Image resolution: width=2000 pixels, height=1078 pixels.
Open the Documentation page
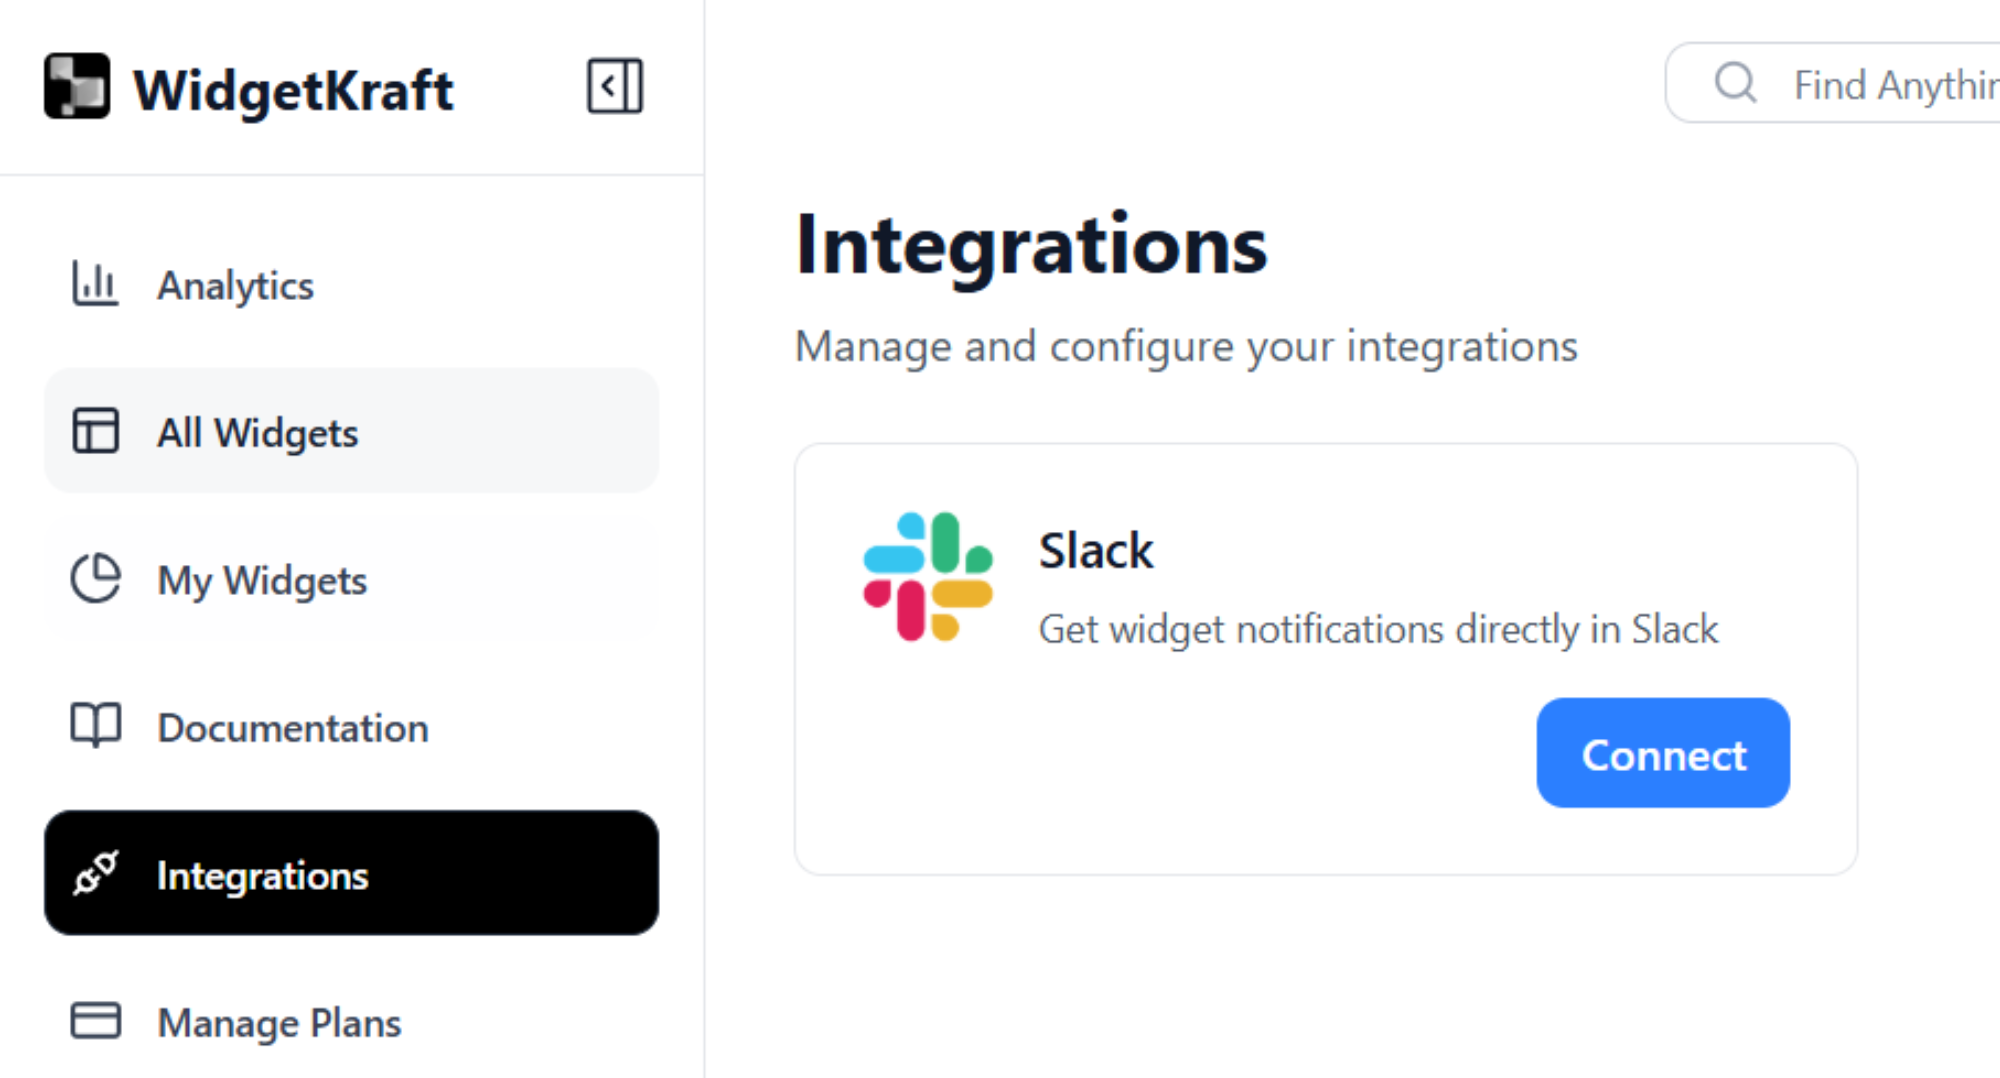pyautogui.click(x=292, y=727)
